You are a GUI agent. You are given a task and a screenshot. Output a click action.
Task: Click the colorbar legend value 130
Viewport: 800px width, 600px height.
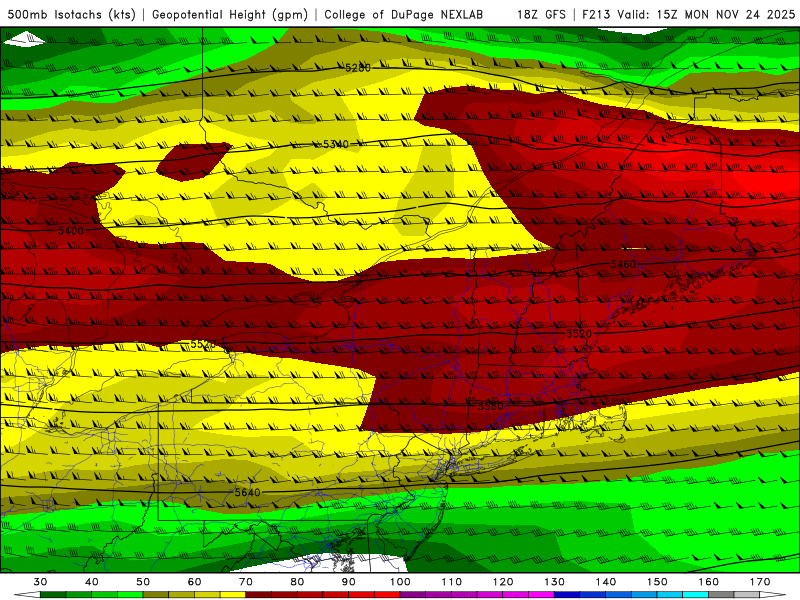tap(555, 582)
